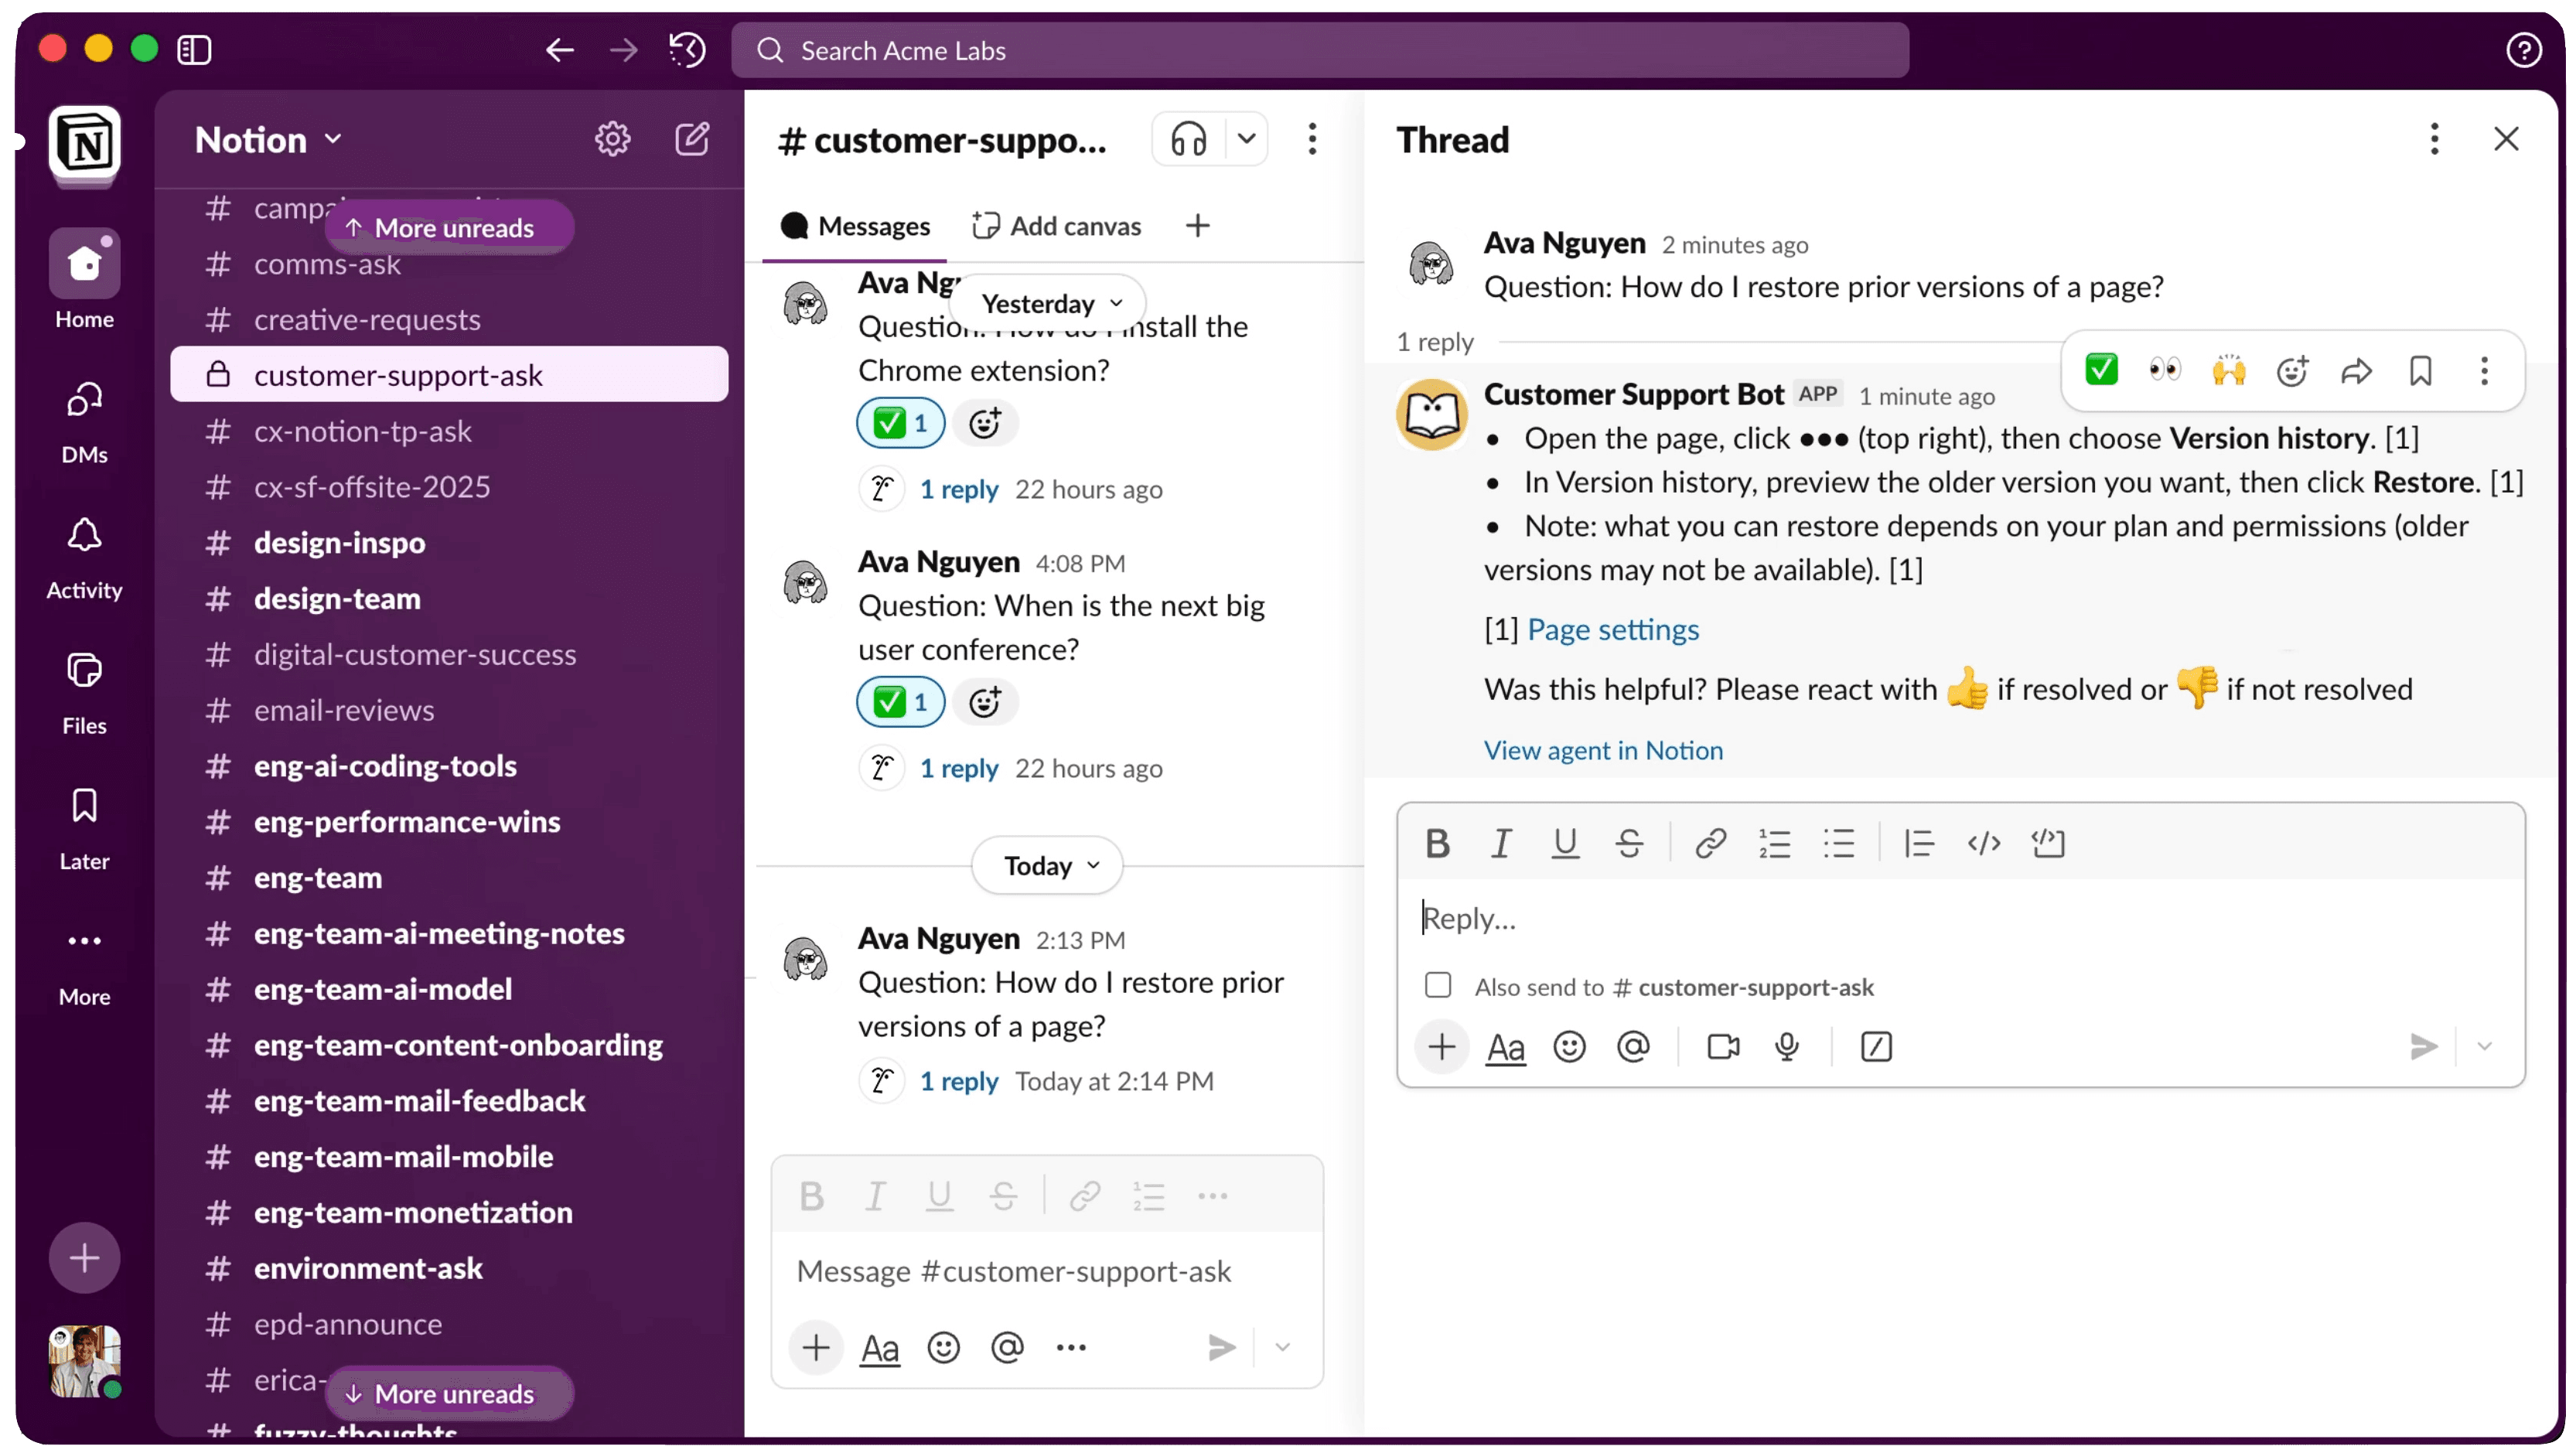This screenshot has height=1453, width=2576.
Task: Check Also send to #customer-support-ask
Action: [1438, 986]
